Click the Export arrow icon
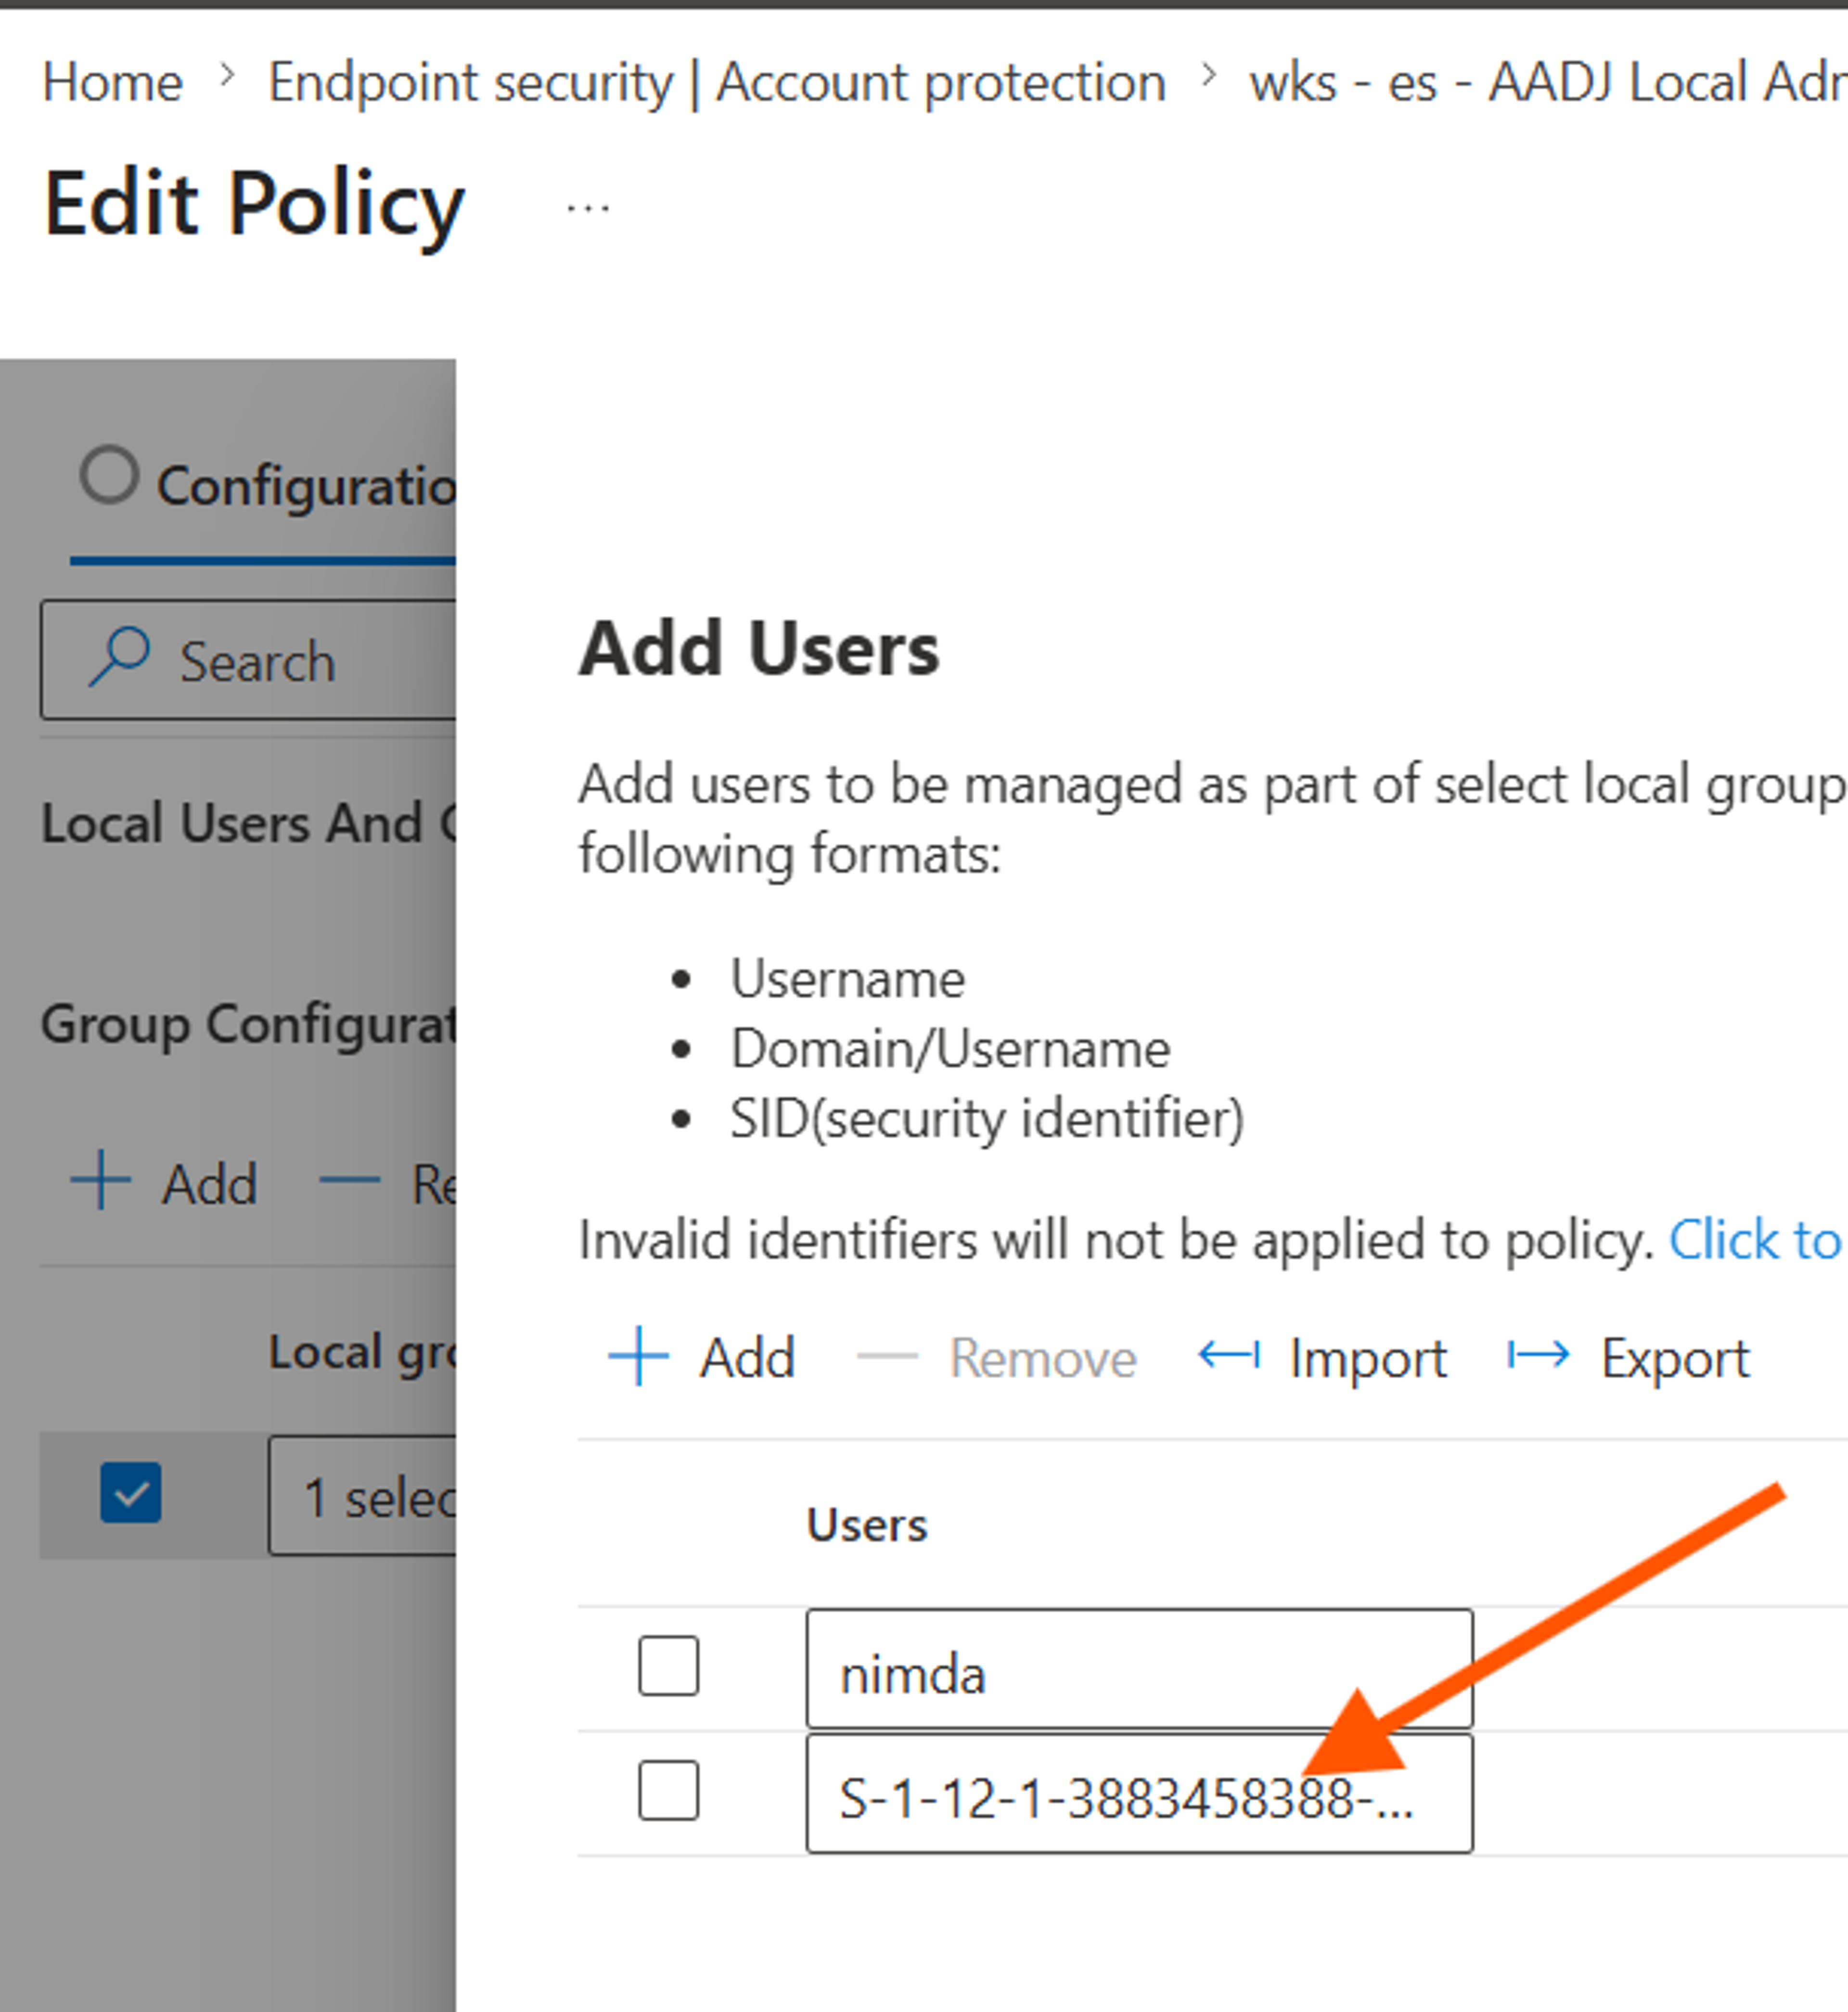This screenshot has width=1848, height=2012. (1539, 1356)
